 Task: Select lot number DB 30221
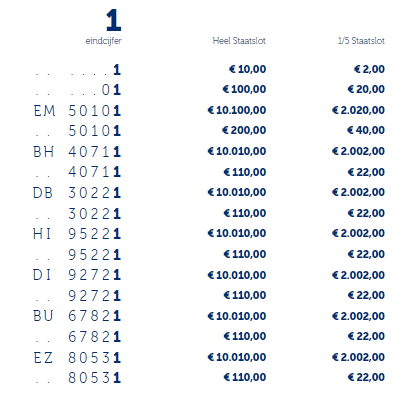[77, 193]
